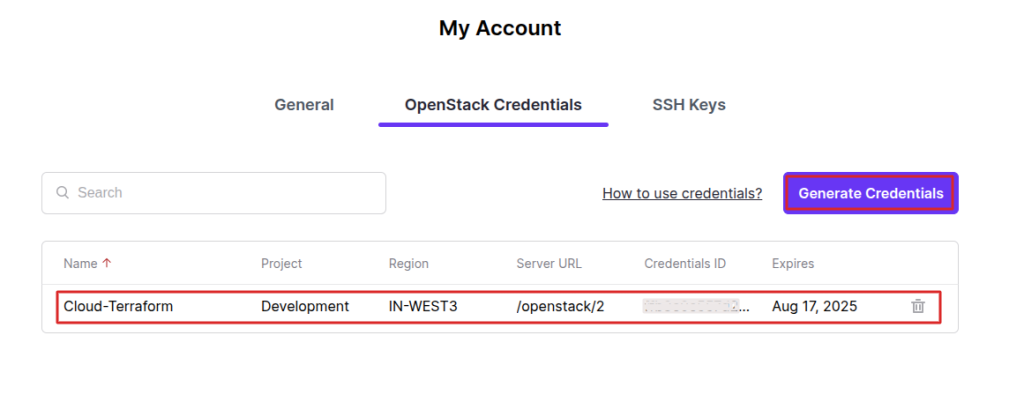Screen dimensions: 1024x410
Task: Click the IN-WEST3 region cell
Action: (423, 306)
